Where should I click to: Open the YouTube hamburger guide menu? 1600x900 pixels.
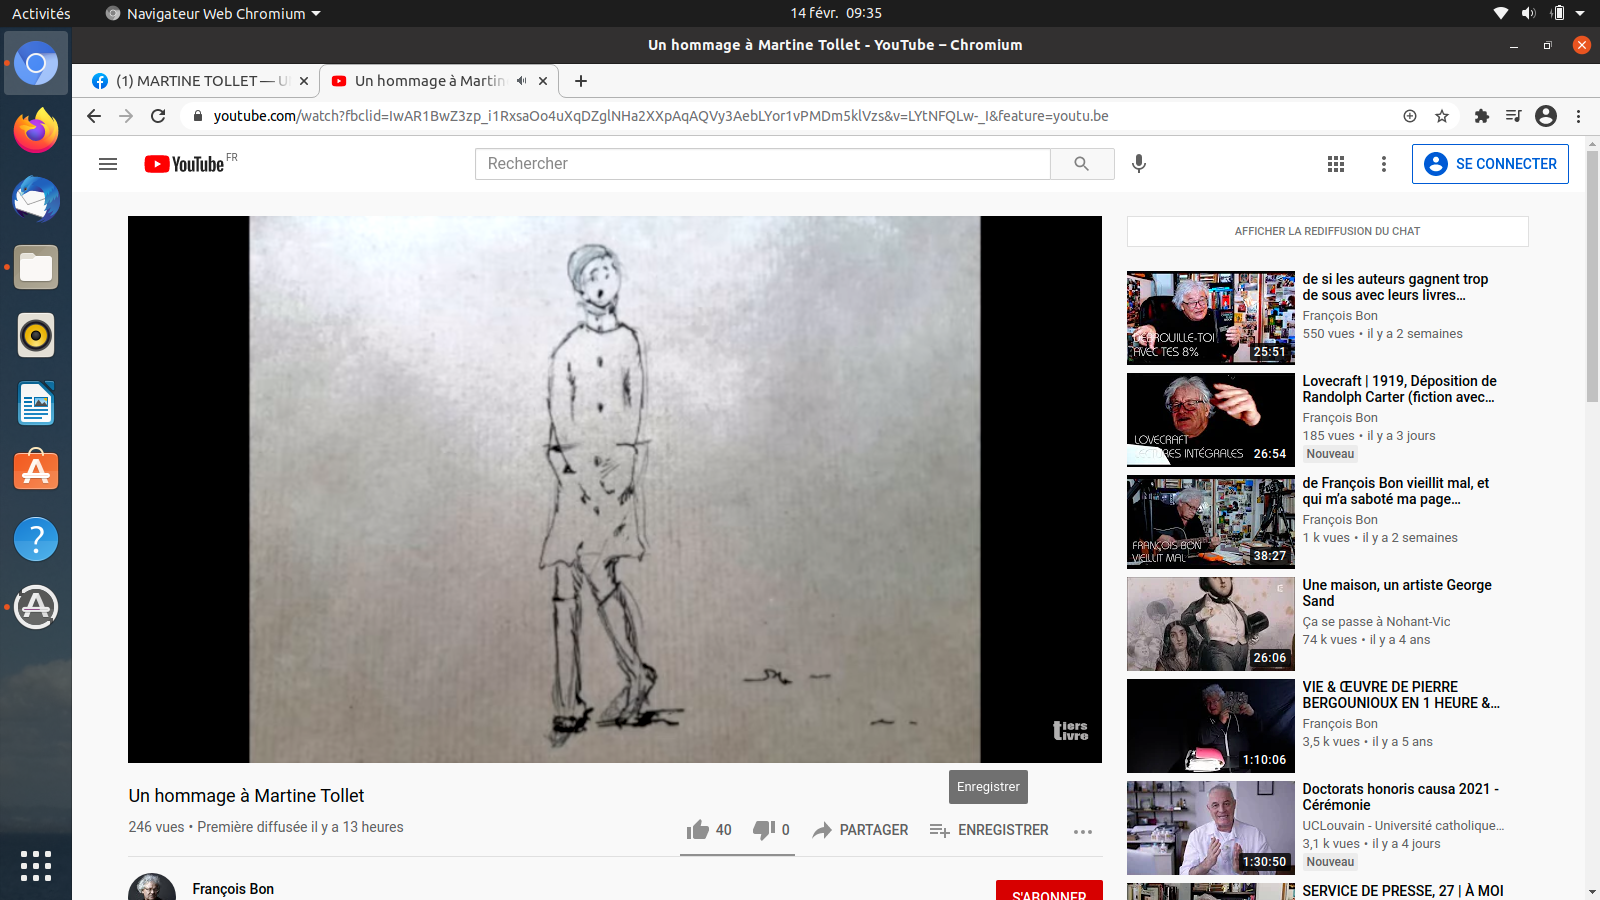pos(108,164)
